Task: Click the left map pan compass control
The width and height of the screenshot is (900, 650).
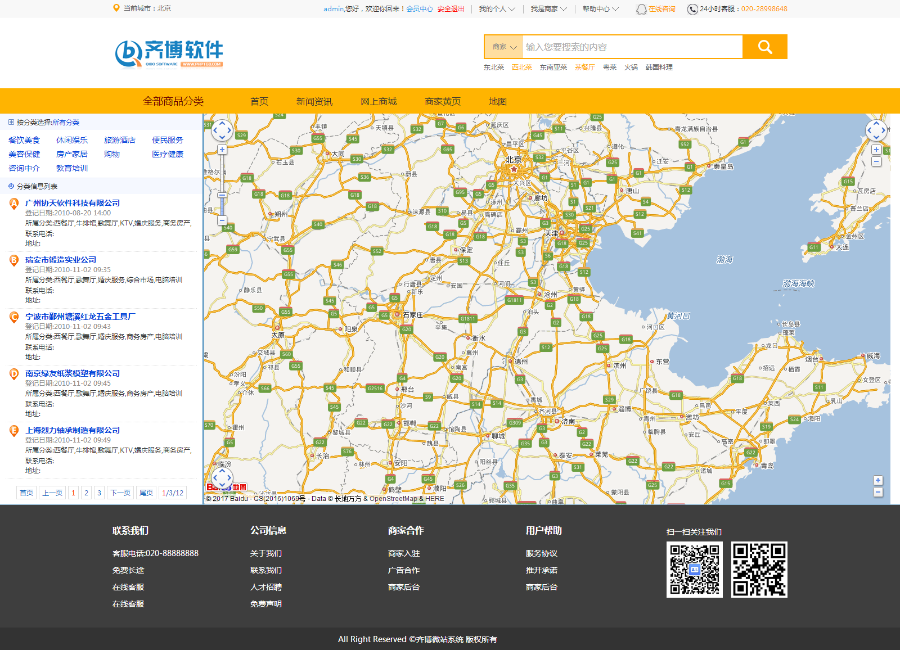Action: tap(222, 130)
